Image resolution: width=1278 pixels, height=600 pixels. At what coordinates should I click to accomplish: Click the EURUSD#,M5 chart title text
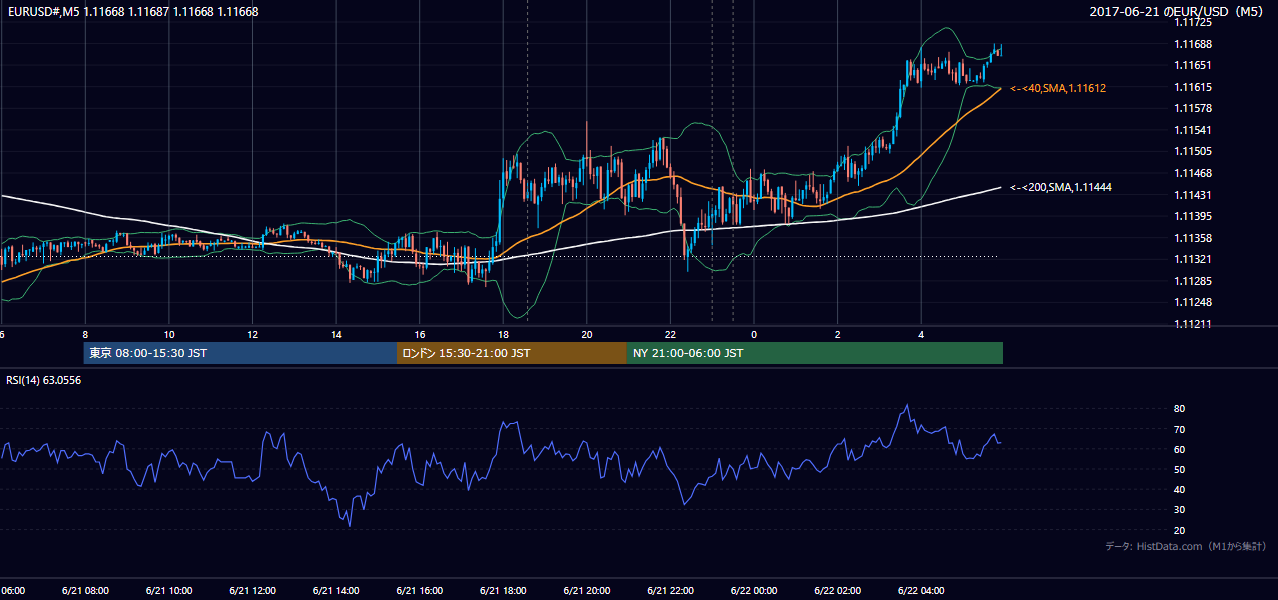[x=132, y=12]
